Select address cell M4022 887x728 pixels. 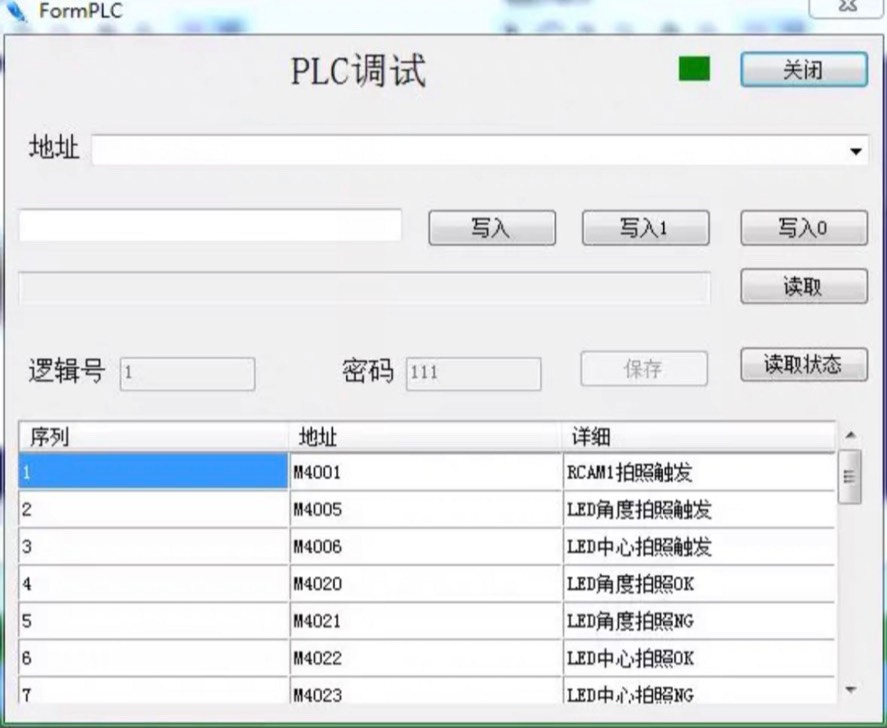426,658
